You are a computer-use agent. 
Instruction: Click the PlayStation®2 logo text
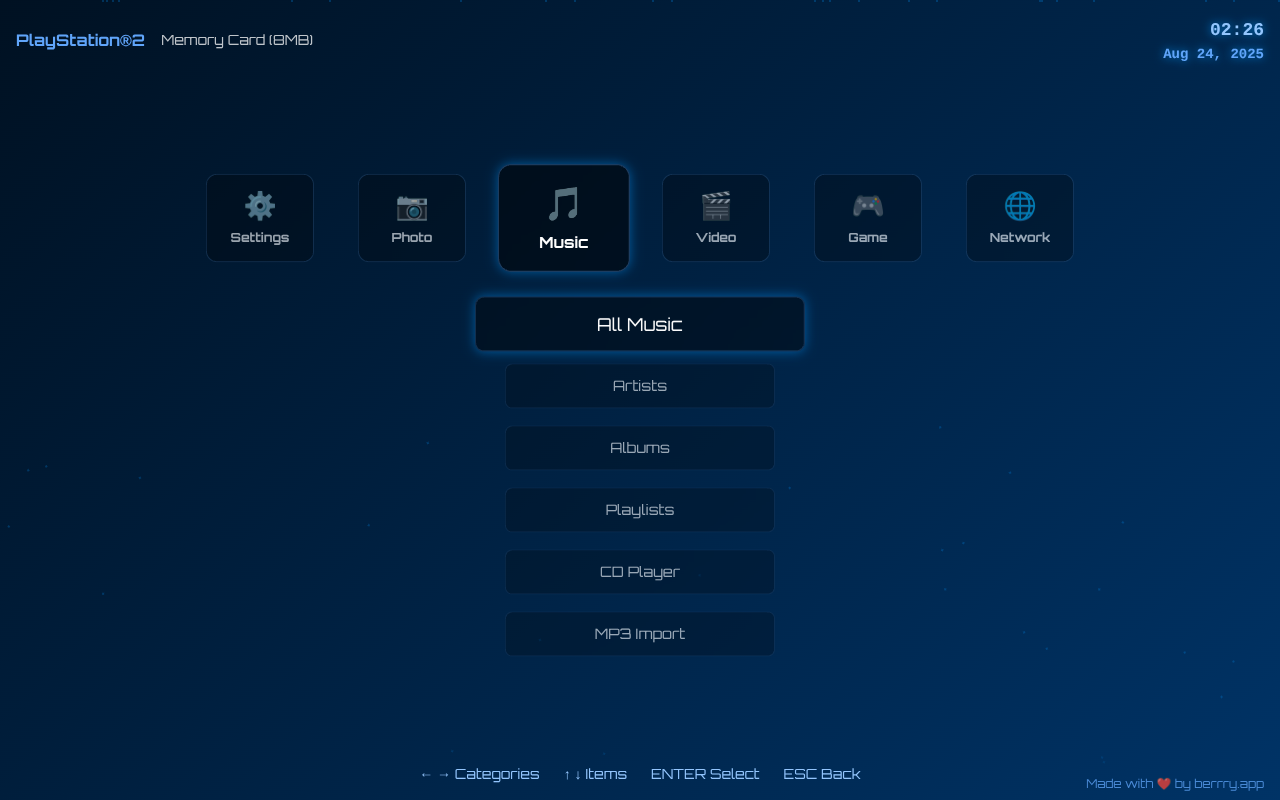79,39
